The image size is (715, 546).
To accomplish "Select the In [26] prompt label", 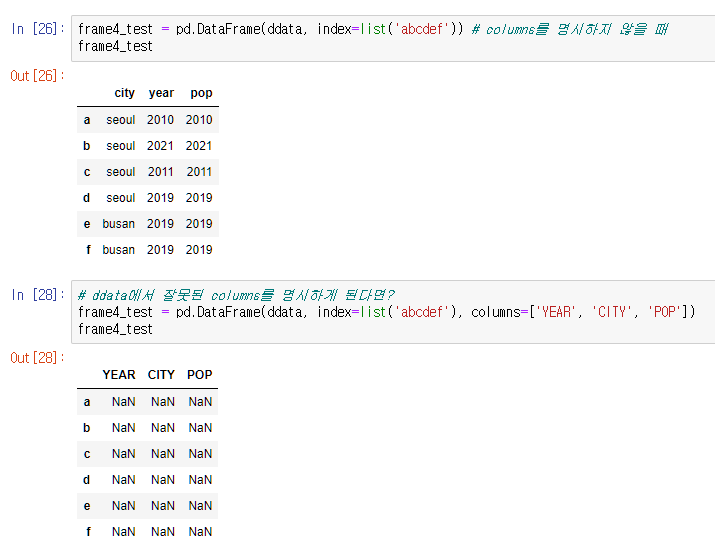I will pyautogui.click(x=38, y=29).
